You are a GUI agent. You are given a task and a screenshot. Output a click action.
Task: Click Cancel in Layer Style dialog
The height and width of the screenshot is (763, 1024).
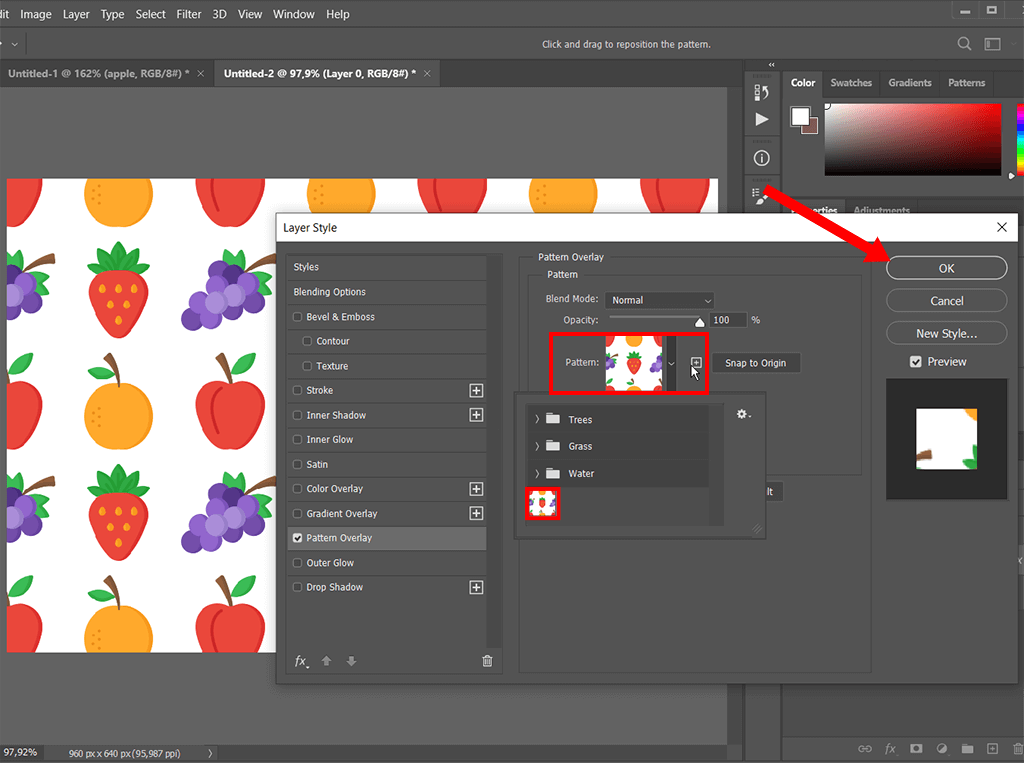pyautogui.click(x=946, y=300)
